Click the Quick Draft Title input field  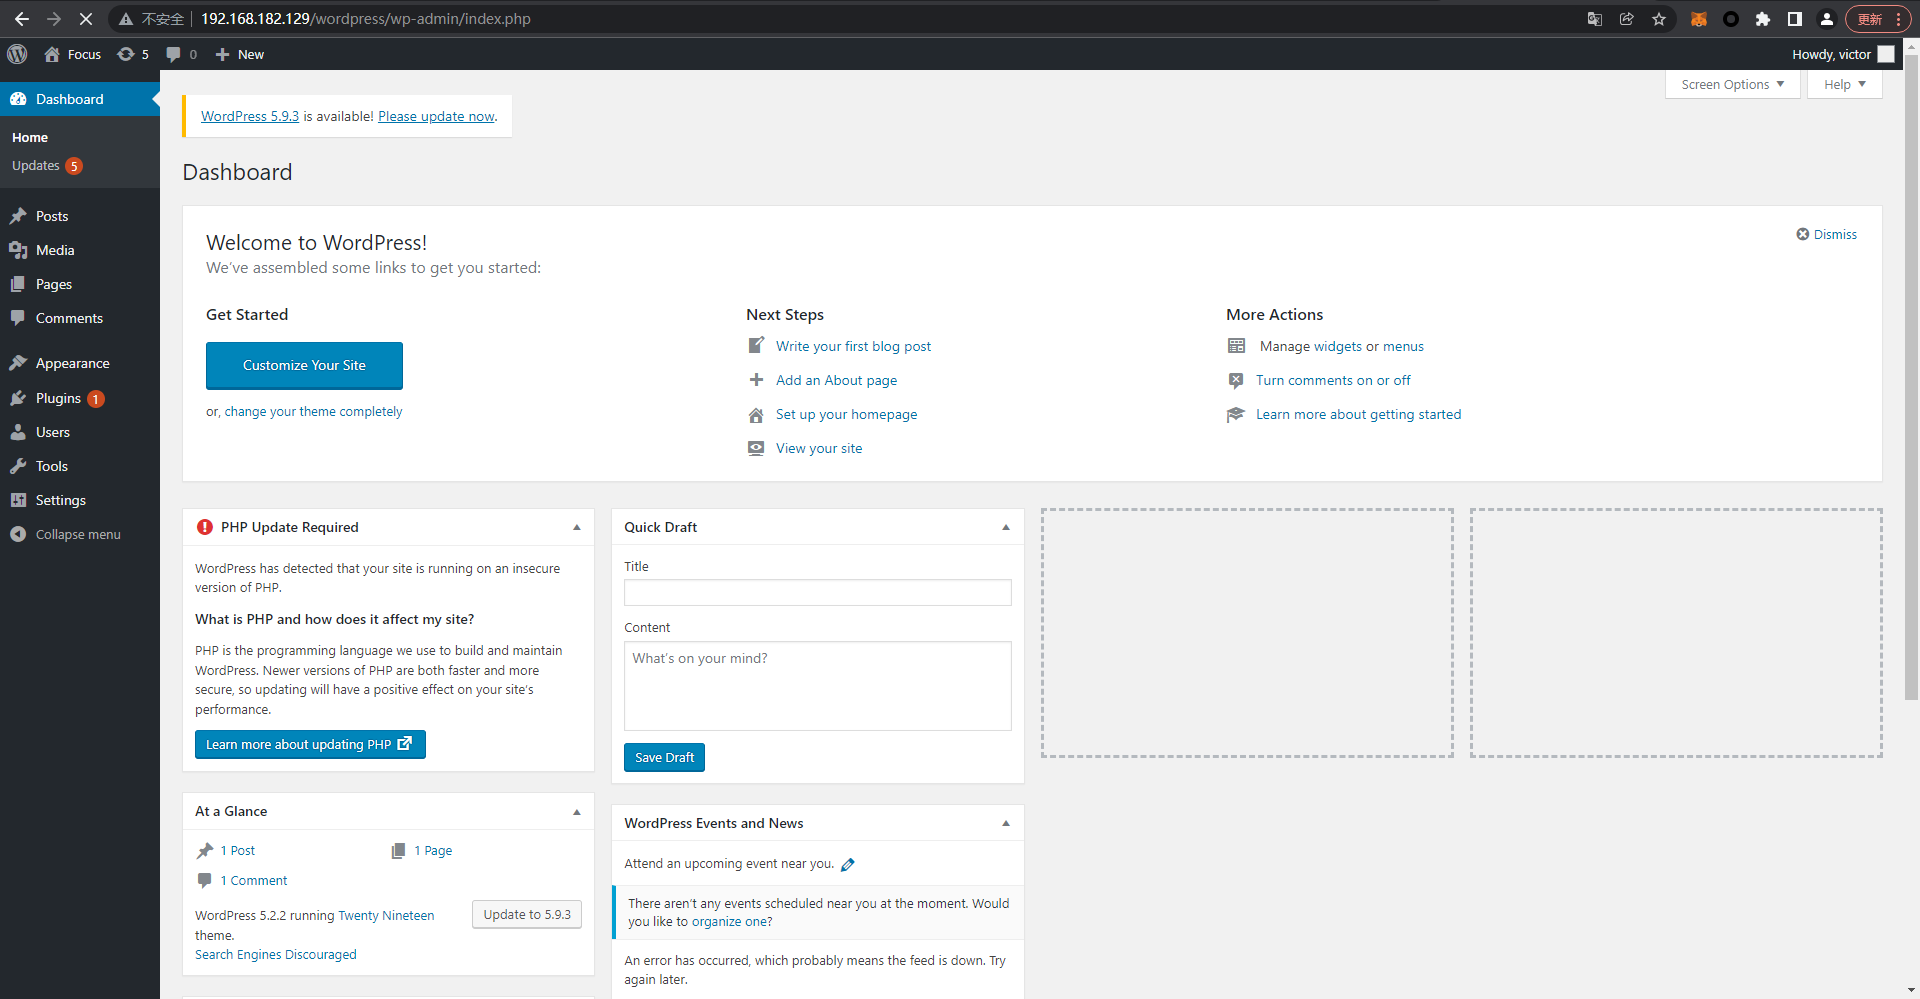coord(818,593)
